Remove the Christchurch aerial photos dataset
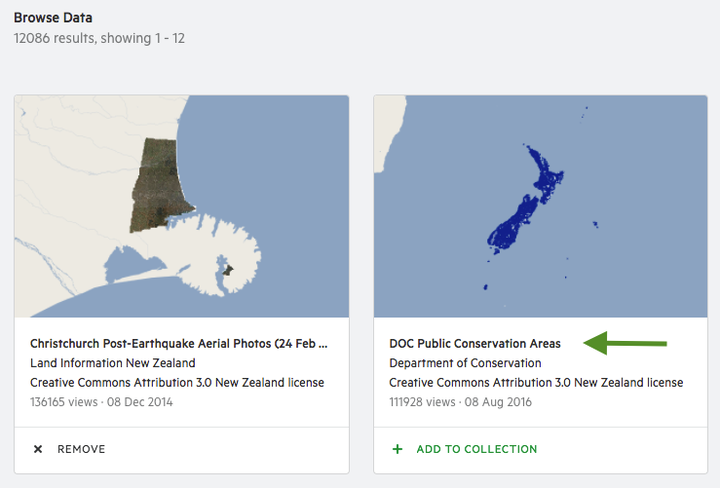 pos(69,449)
